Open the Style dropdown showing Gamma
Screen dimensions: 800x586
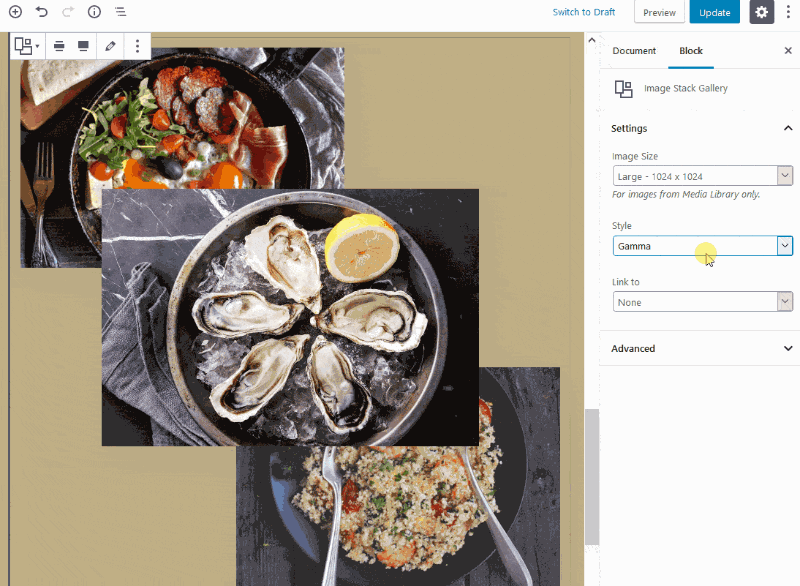click(703, 246)
